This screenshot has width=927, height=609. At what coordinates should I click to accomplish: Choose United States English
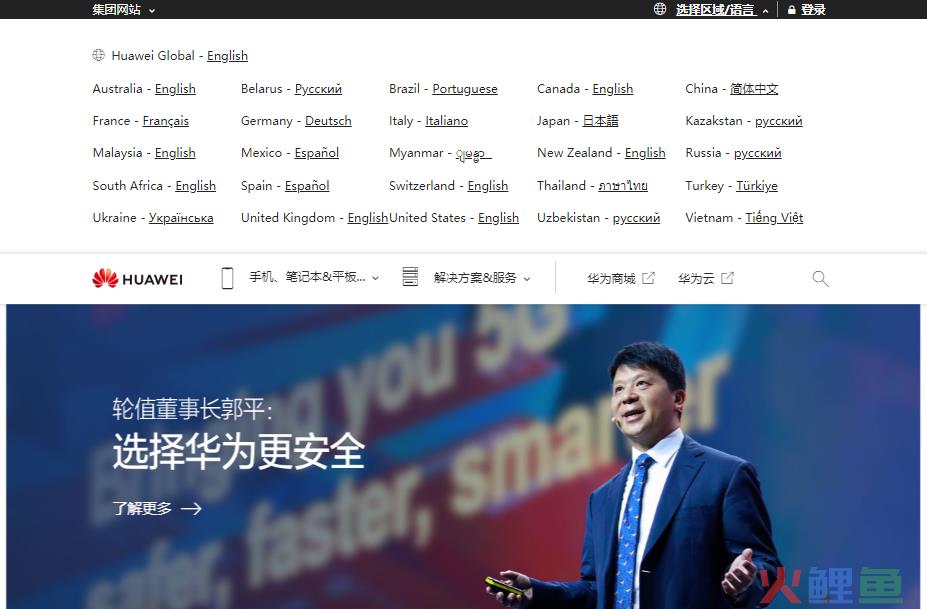click(x=498, y=218)
